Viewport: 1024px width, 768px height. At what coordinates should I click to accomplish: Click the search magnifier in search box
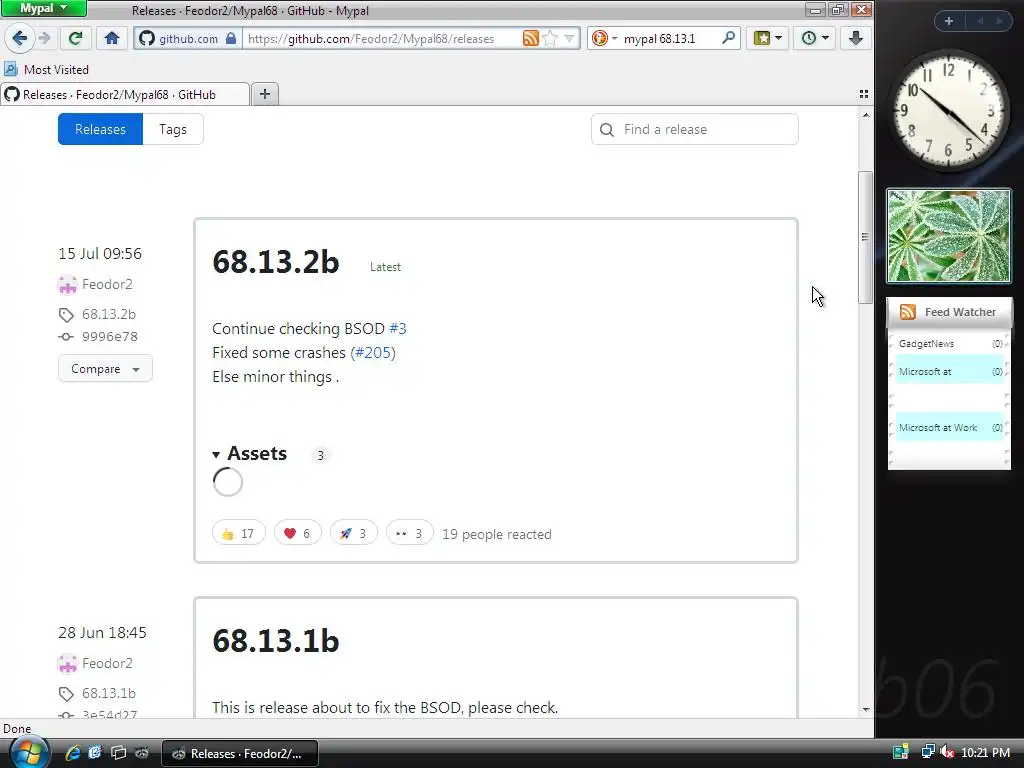(x=728, y=38)
